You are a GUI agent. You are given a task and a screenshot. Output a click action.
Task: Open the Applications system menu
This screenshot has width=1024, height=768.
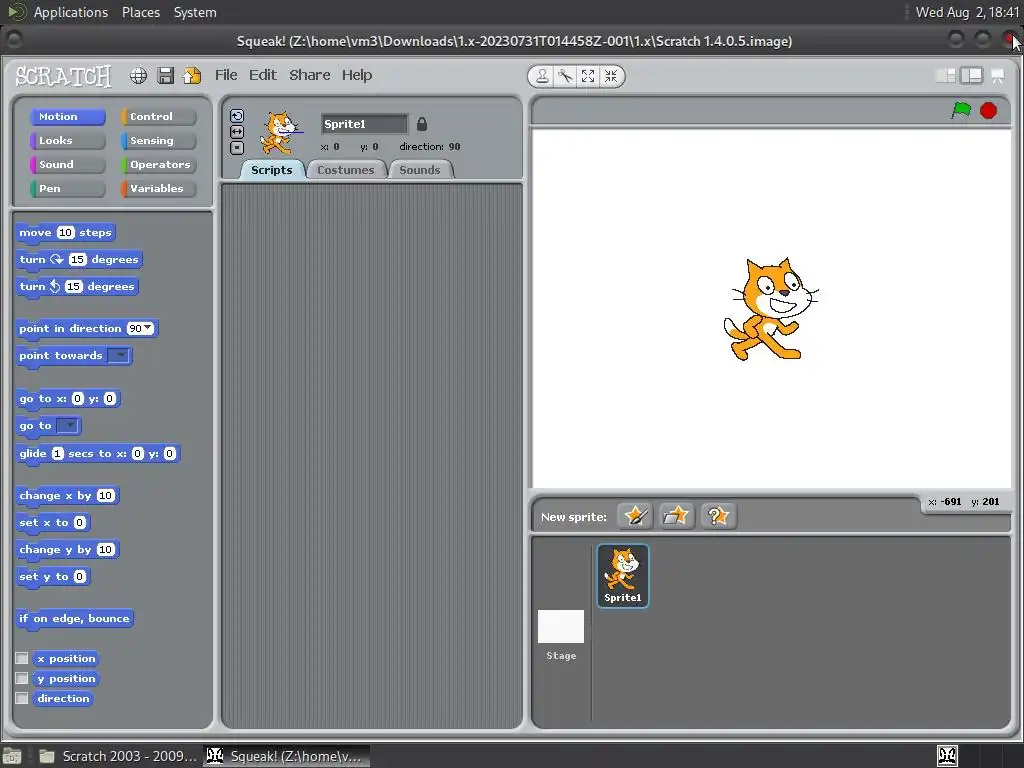tap(71, 12)
